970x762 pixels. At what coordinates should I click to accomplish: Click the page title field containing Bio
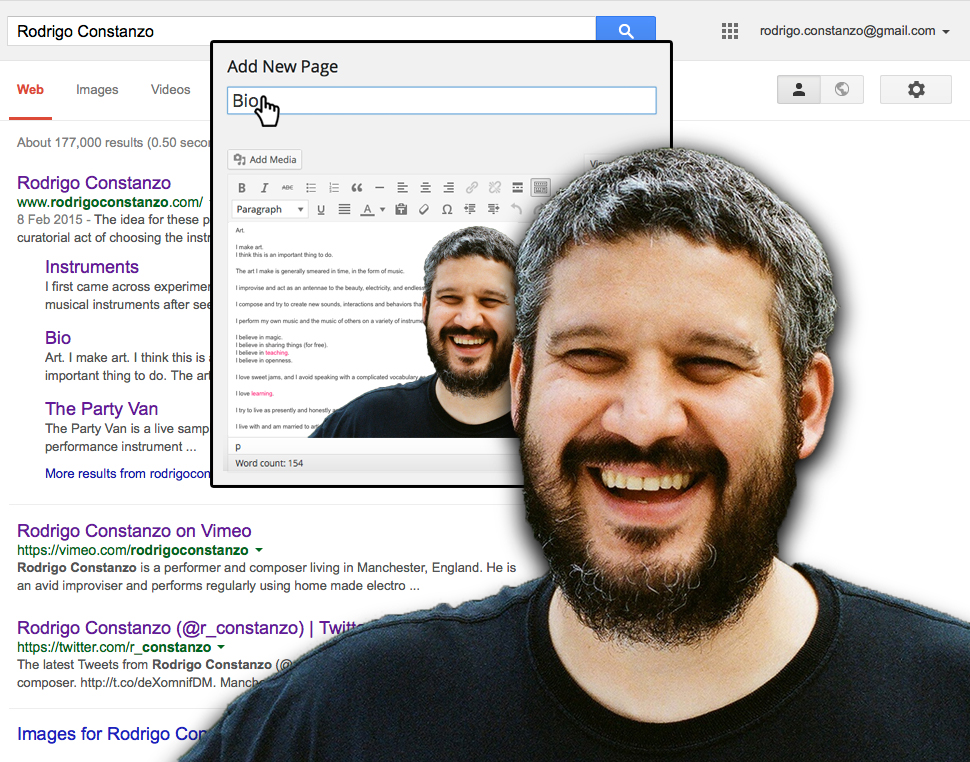pyautogui.click(x=441, y=101)
